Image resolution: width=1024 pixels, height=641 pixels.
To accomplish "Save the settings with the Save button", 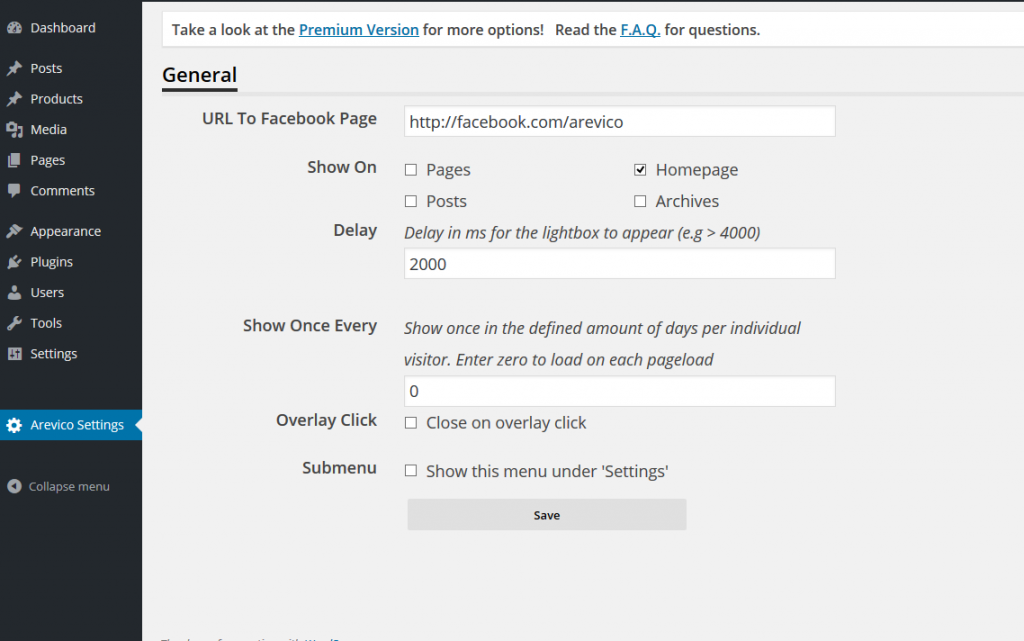I will [x=547, y=515].
